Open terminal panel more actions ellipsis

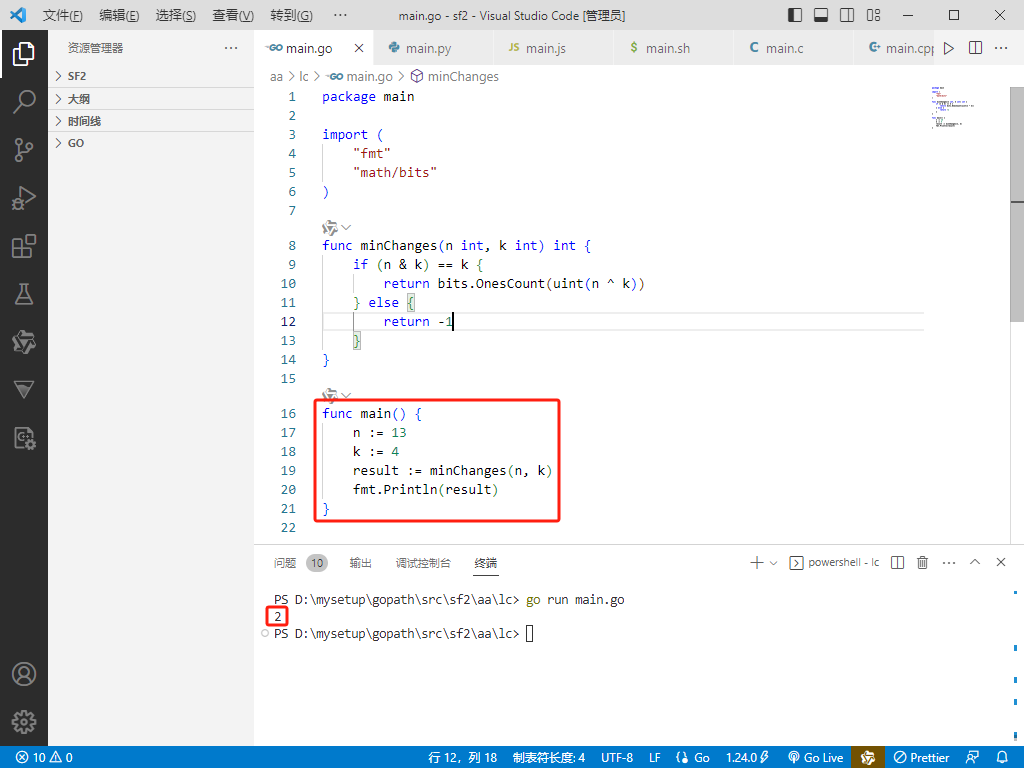pos(949,562)
